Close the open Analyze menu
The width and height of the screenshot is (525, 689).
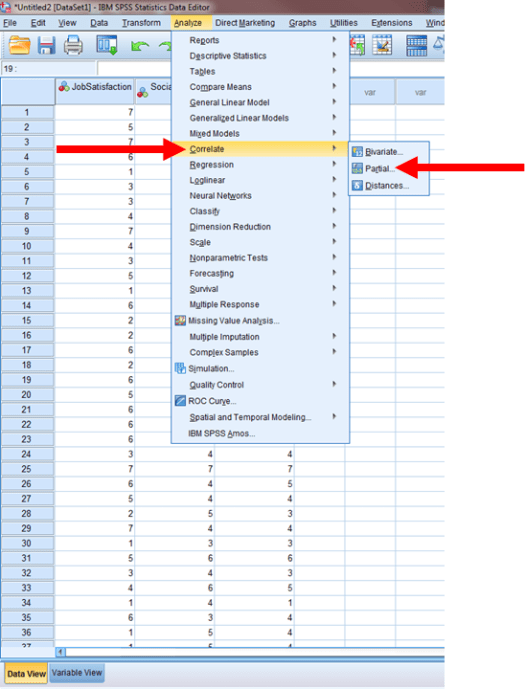188,23
